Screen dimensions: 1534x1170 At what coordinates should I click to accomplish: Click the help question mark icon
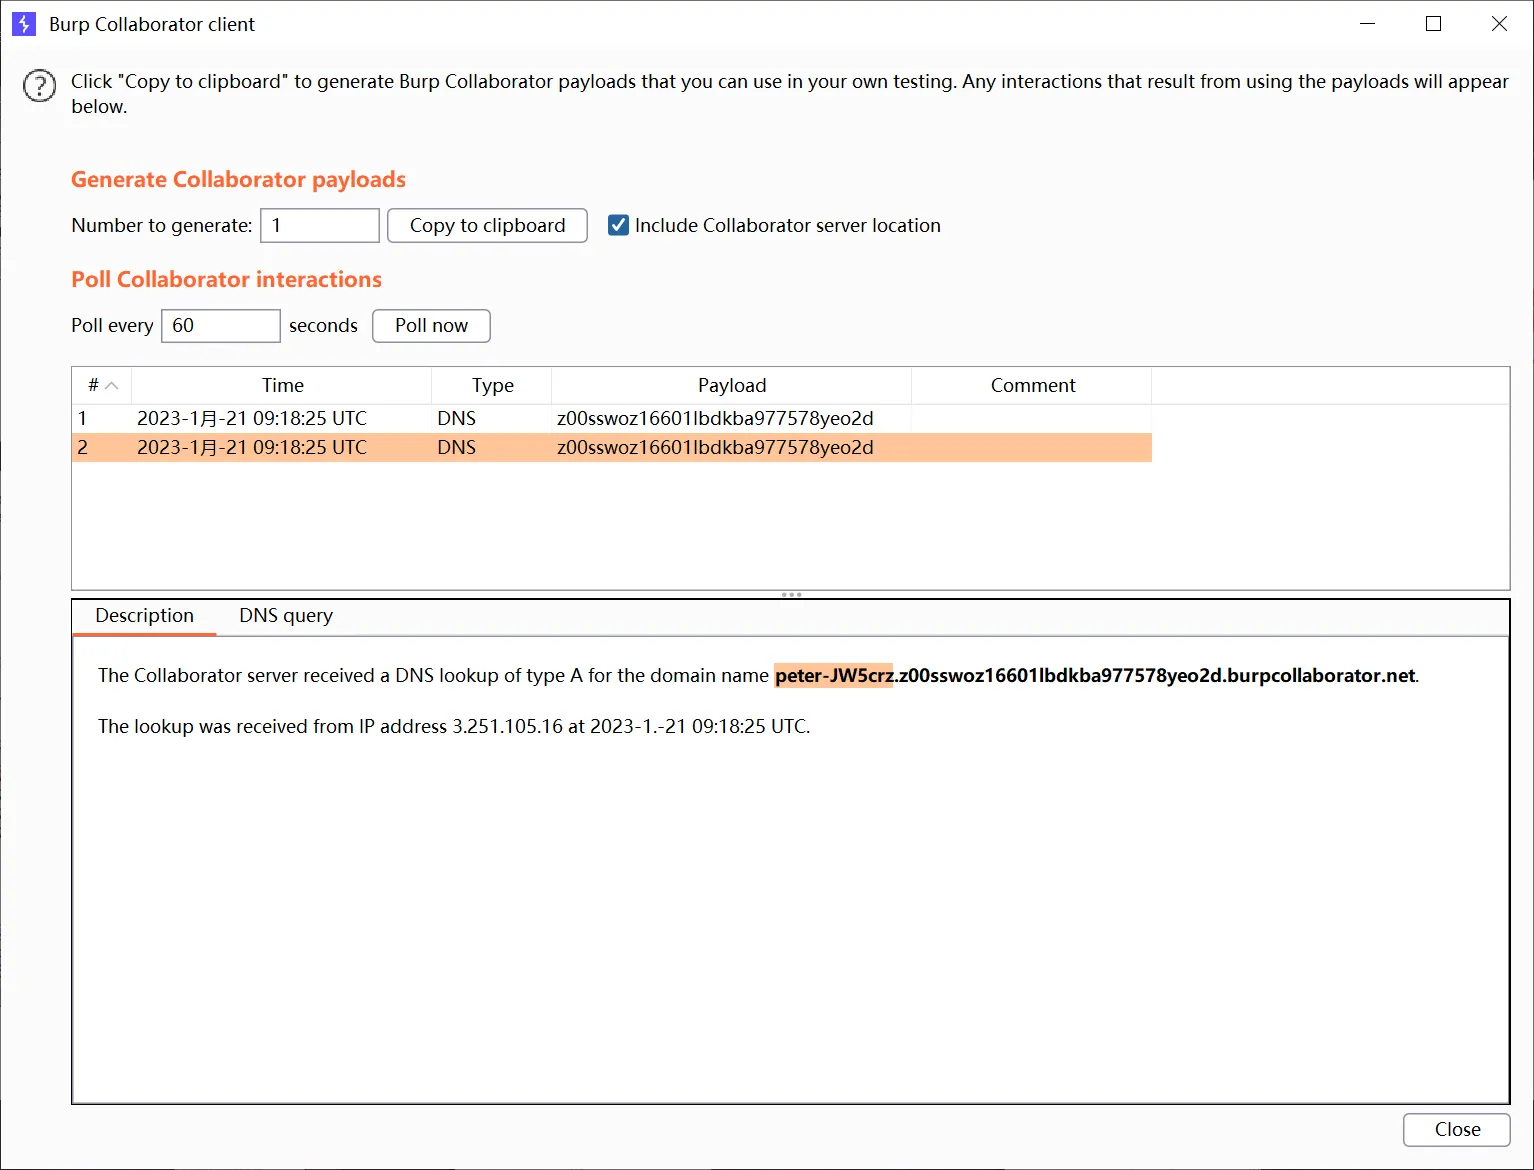tap(40, 86)
